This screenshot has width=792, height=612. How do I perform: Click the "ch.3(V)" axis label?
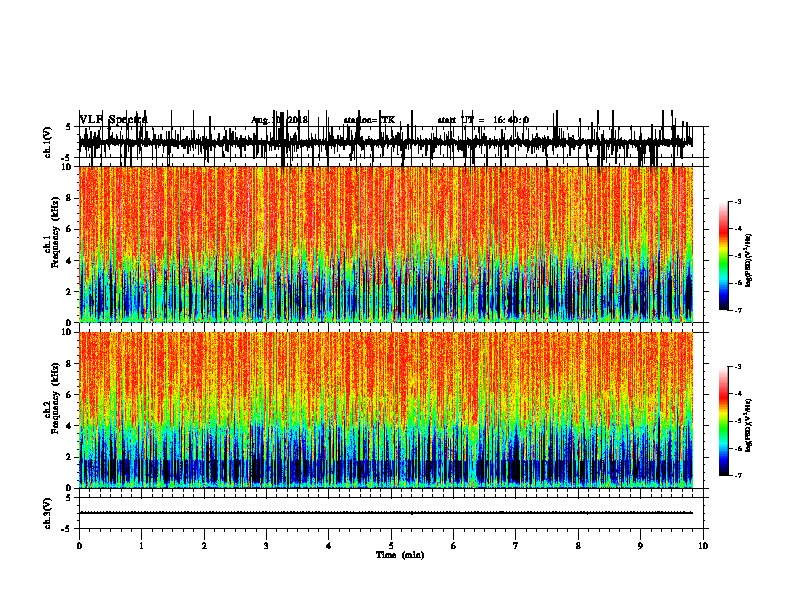coord(48,513)
